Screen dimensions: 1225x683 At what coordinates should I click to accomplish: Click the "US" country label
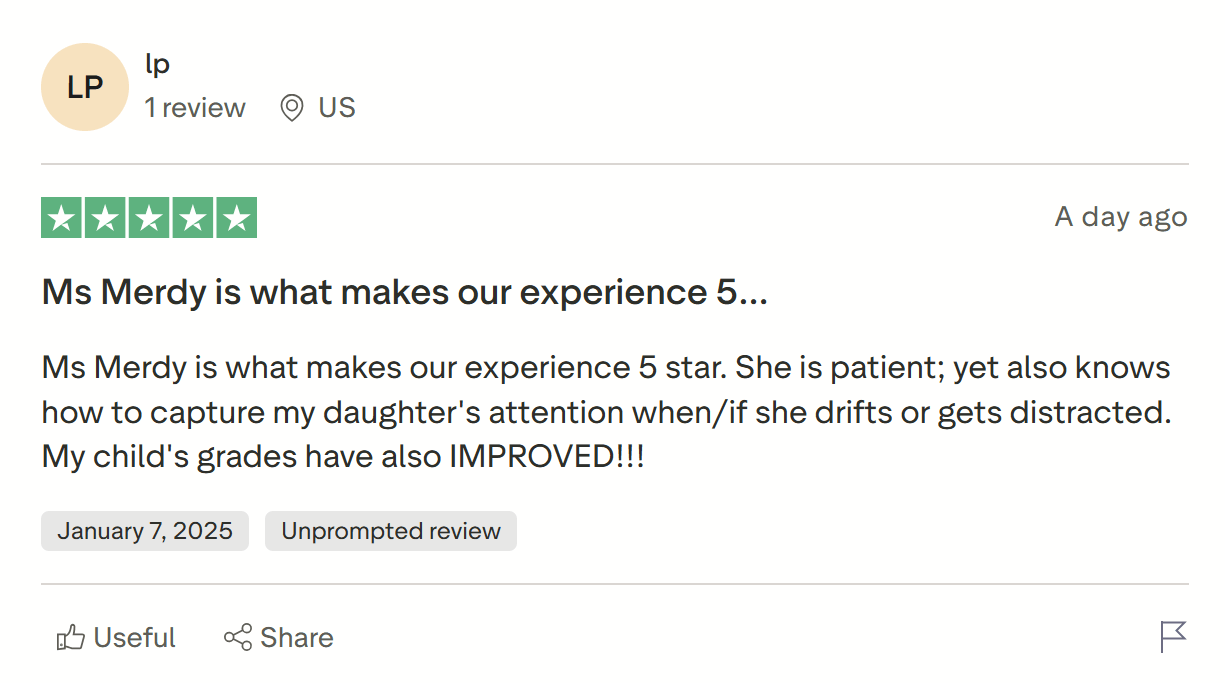[x=337, y=108]
